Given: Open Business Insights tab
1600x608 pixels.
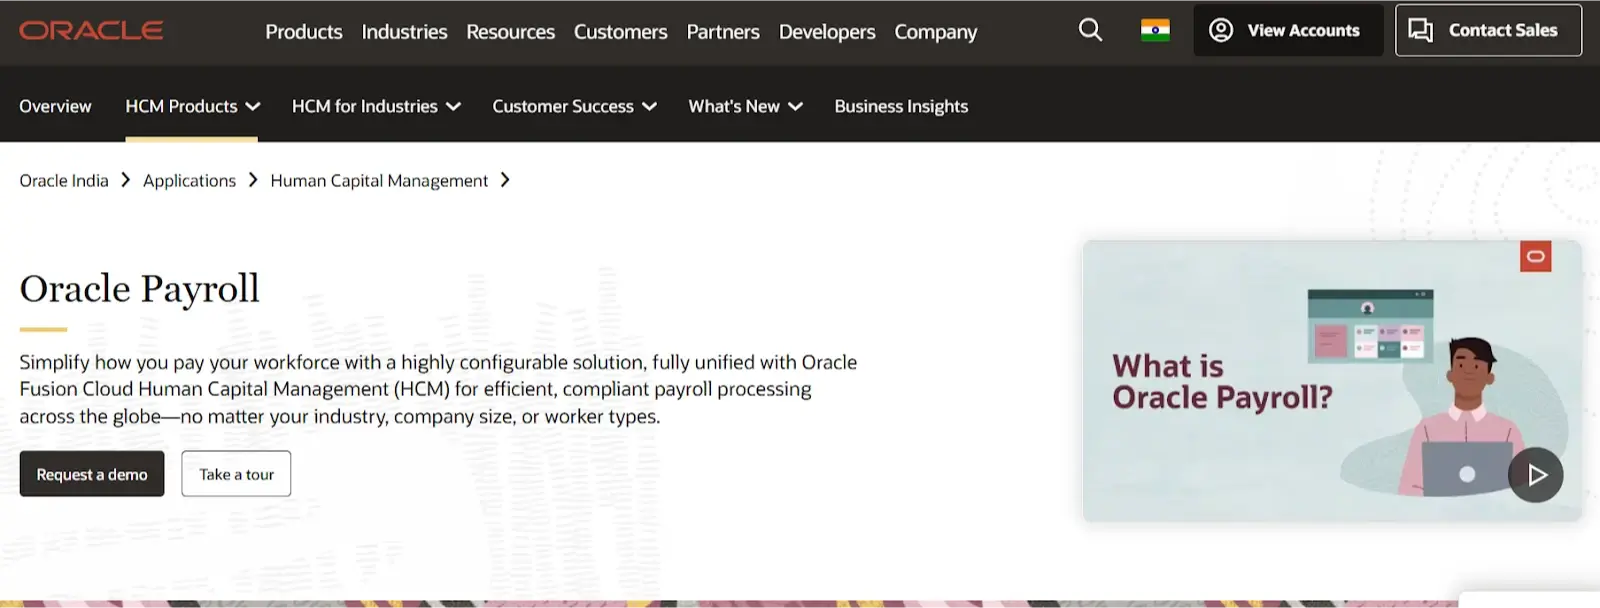Looking at the screenshot, I should point(901,106).
